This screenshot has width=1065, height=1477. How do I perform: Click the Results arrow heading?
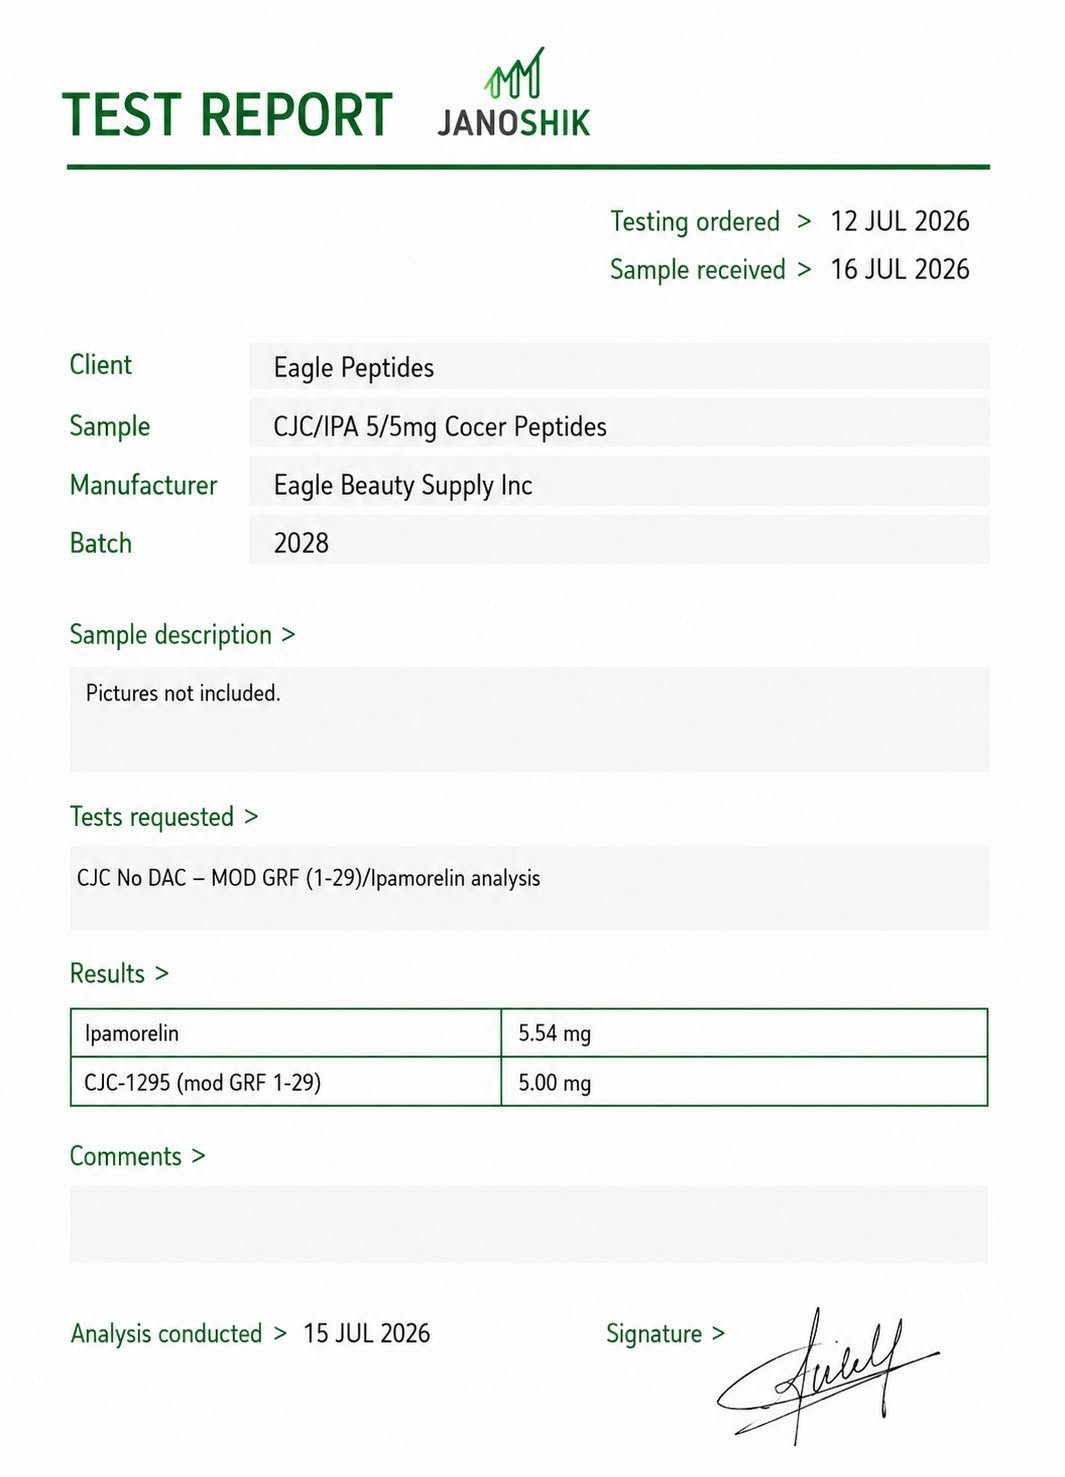(119, 973)
